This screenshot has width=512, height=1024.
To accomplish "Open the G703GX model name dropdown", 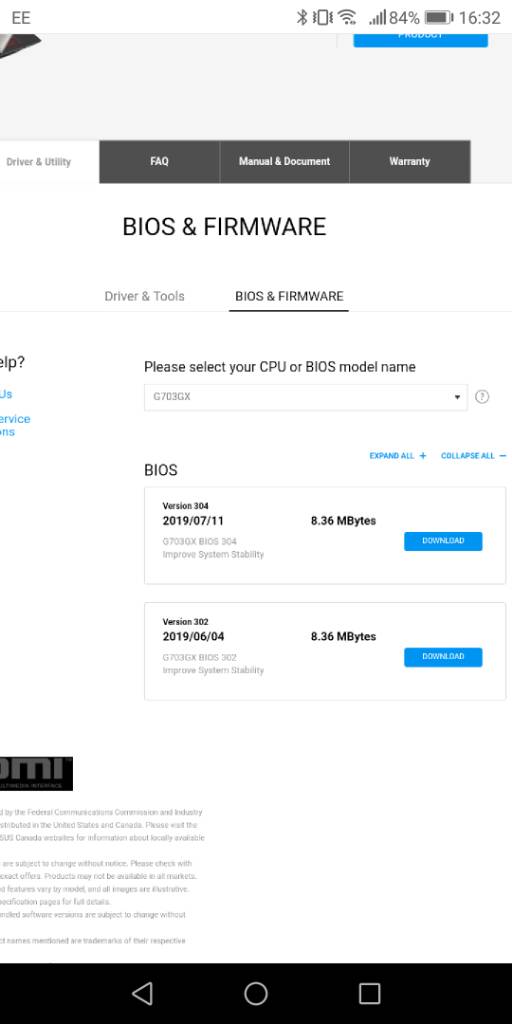I will 306,397.
